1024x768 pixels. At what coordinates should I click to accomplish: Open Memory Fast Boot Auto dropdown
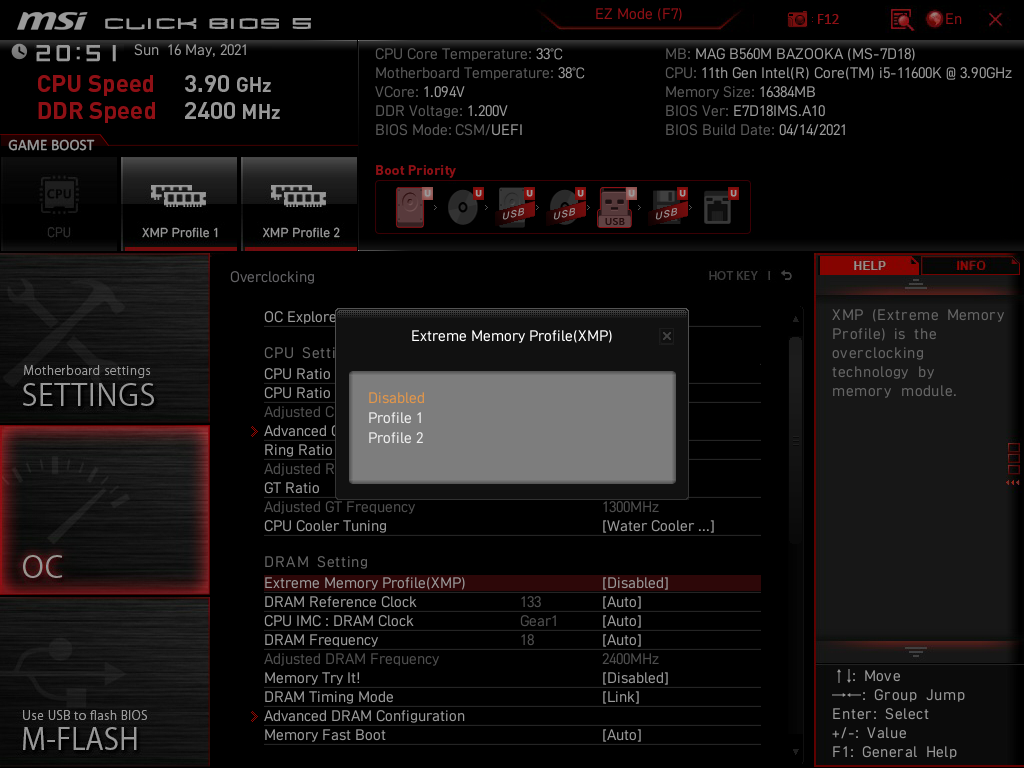click(622, 735)
